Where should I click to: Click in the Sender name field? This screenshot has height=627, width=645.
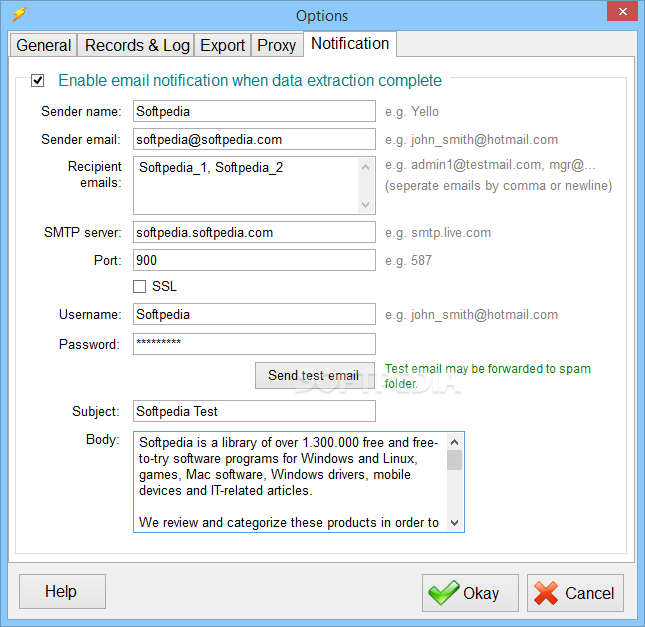coord(254,111)
